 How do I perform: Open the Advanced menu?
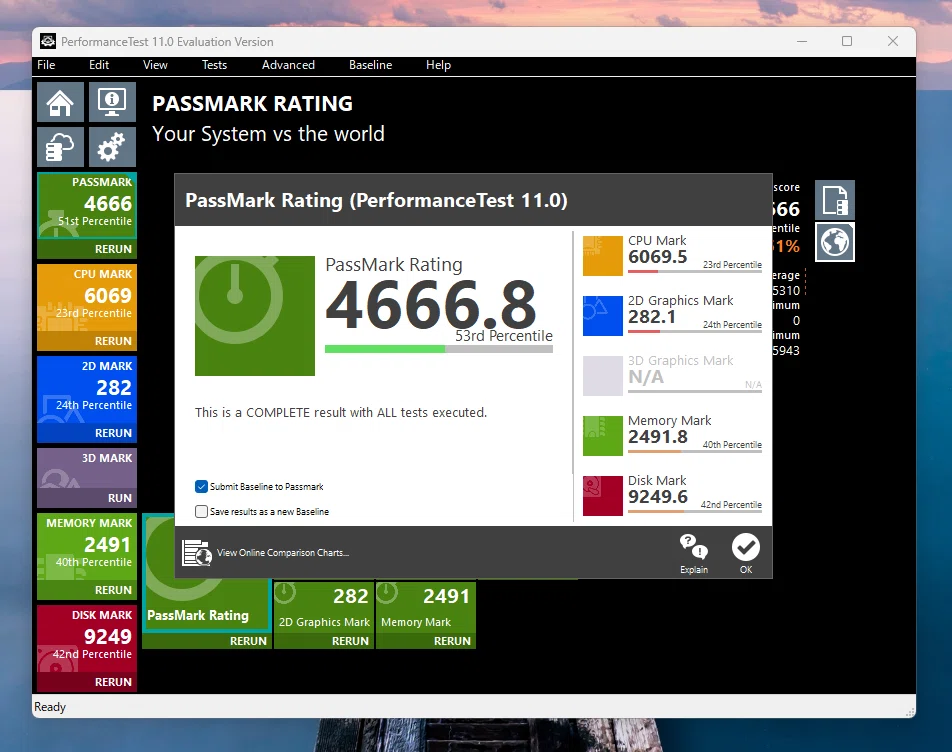[288, 65]
